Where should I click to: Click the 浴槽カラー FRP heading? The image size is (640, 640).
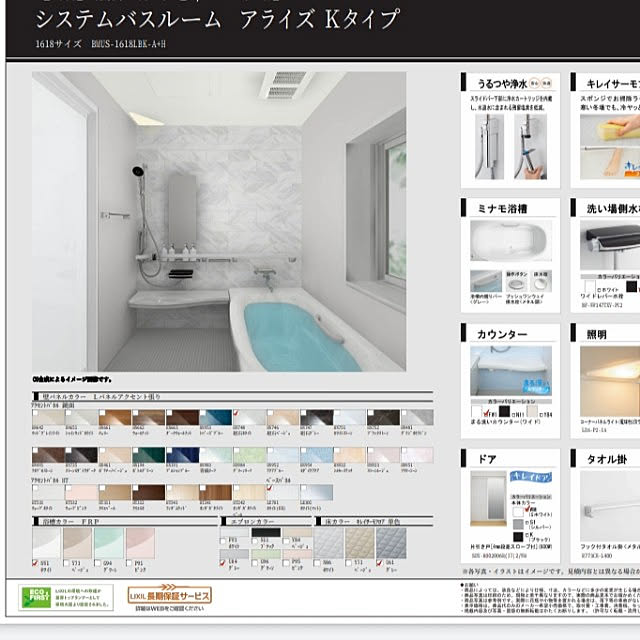tap(71, 522)
